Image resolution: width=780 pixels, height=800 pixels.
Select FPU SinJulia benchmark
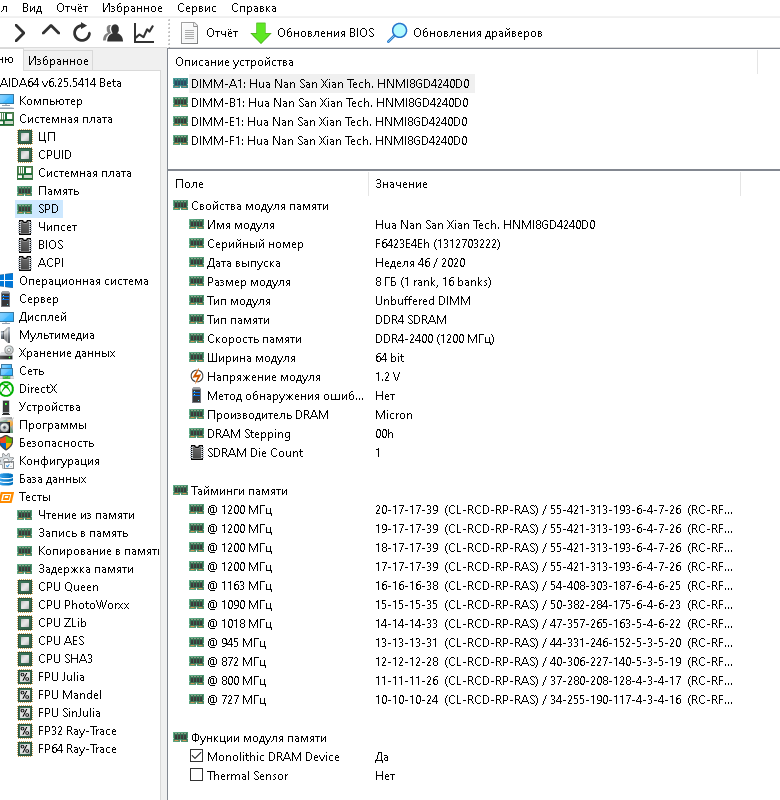pos(69,713)
